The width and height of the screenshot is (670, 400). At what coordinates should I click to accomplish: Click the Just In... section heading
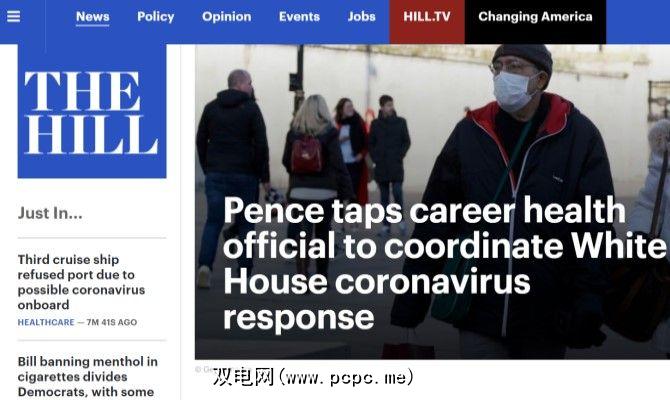pos(50,213)
